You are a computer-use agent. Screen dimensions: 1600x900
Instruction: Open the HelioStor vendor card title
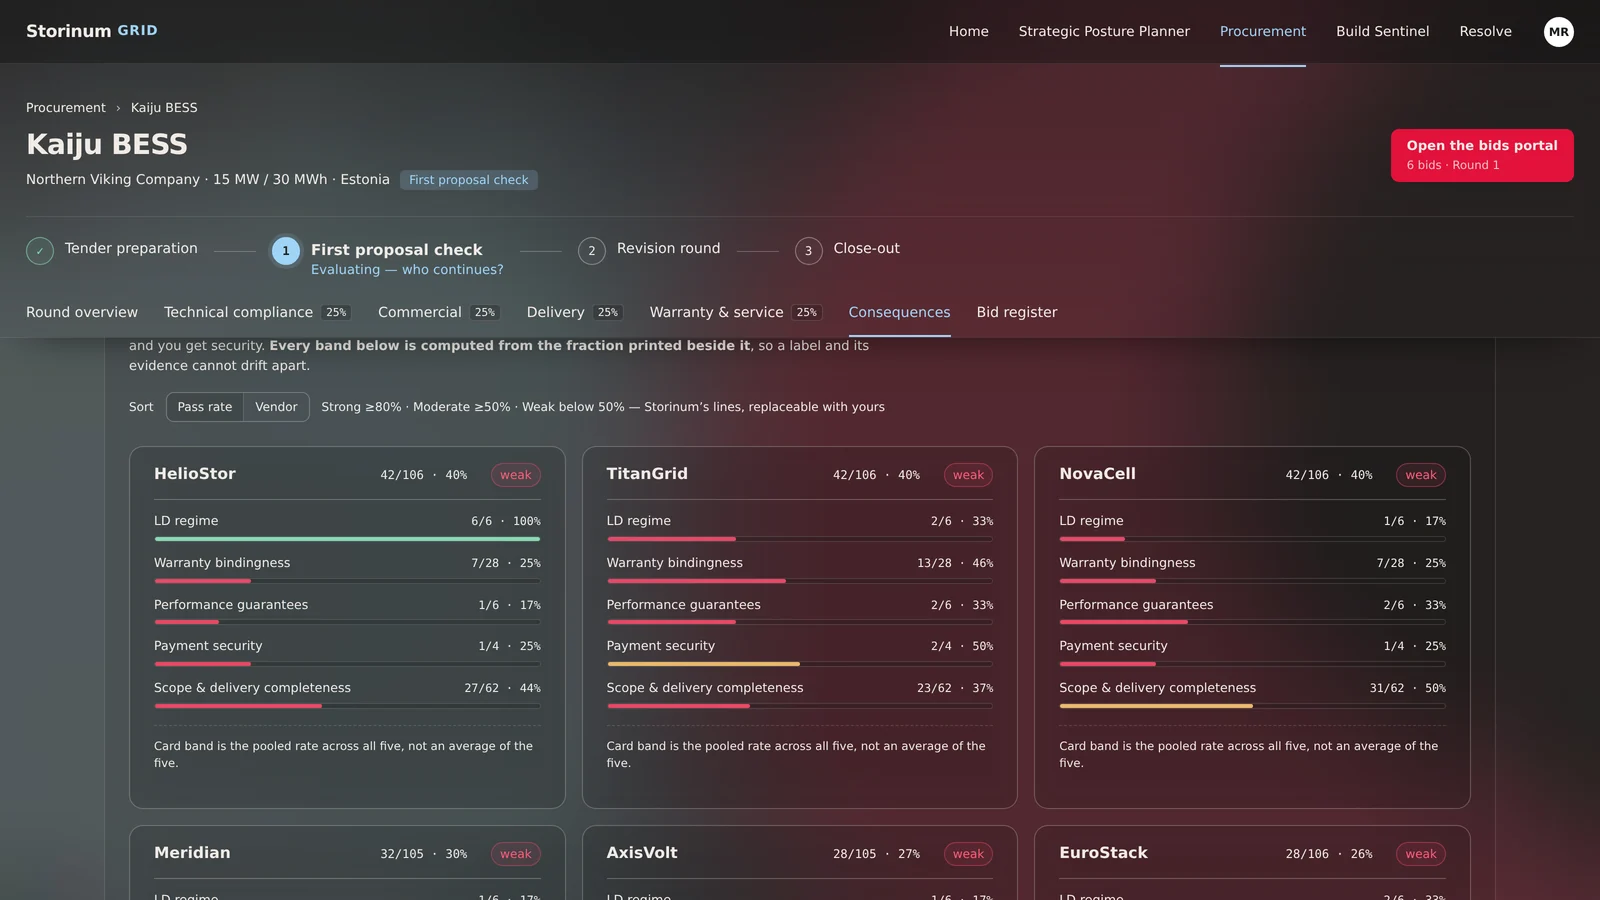coord(195,474)
